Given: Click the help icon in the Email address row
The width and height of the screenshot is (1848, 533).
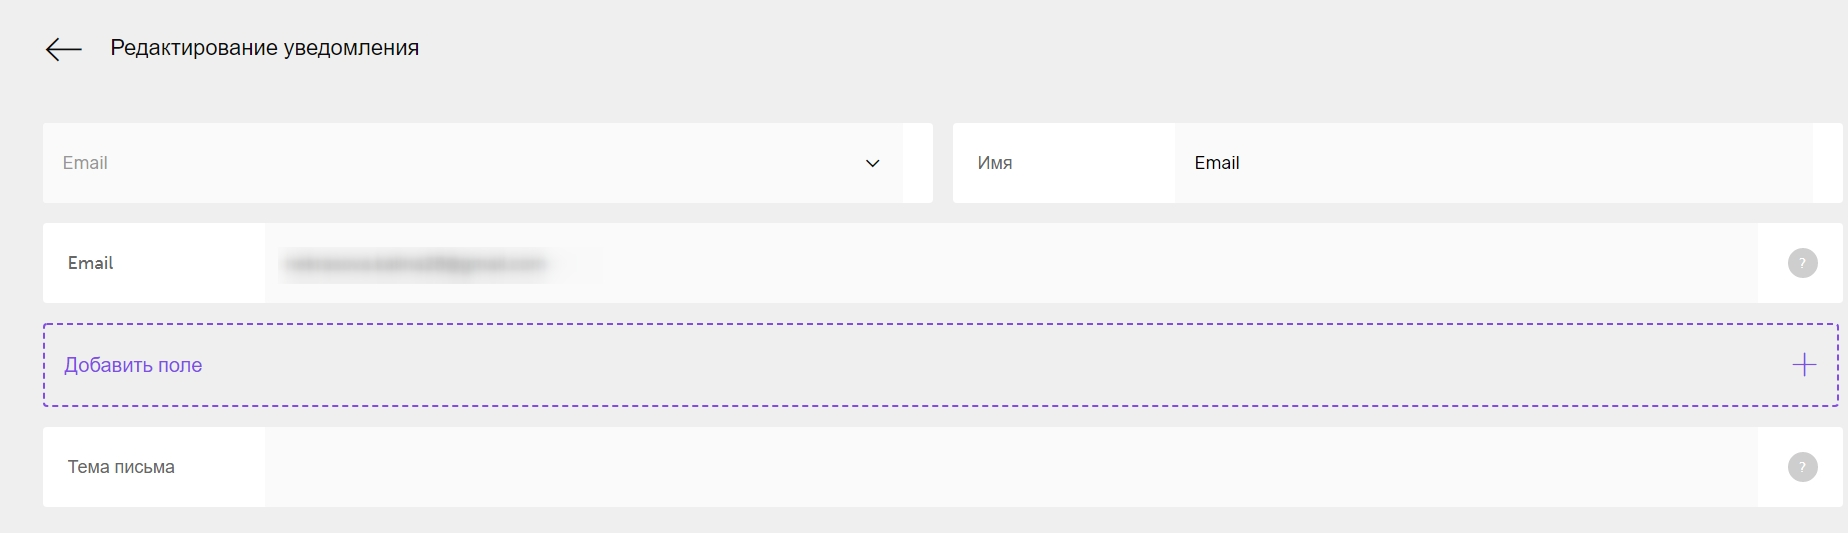Looking at the screenshot, I should pos(1802,263).
